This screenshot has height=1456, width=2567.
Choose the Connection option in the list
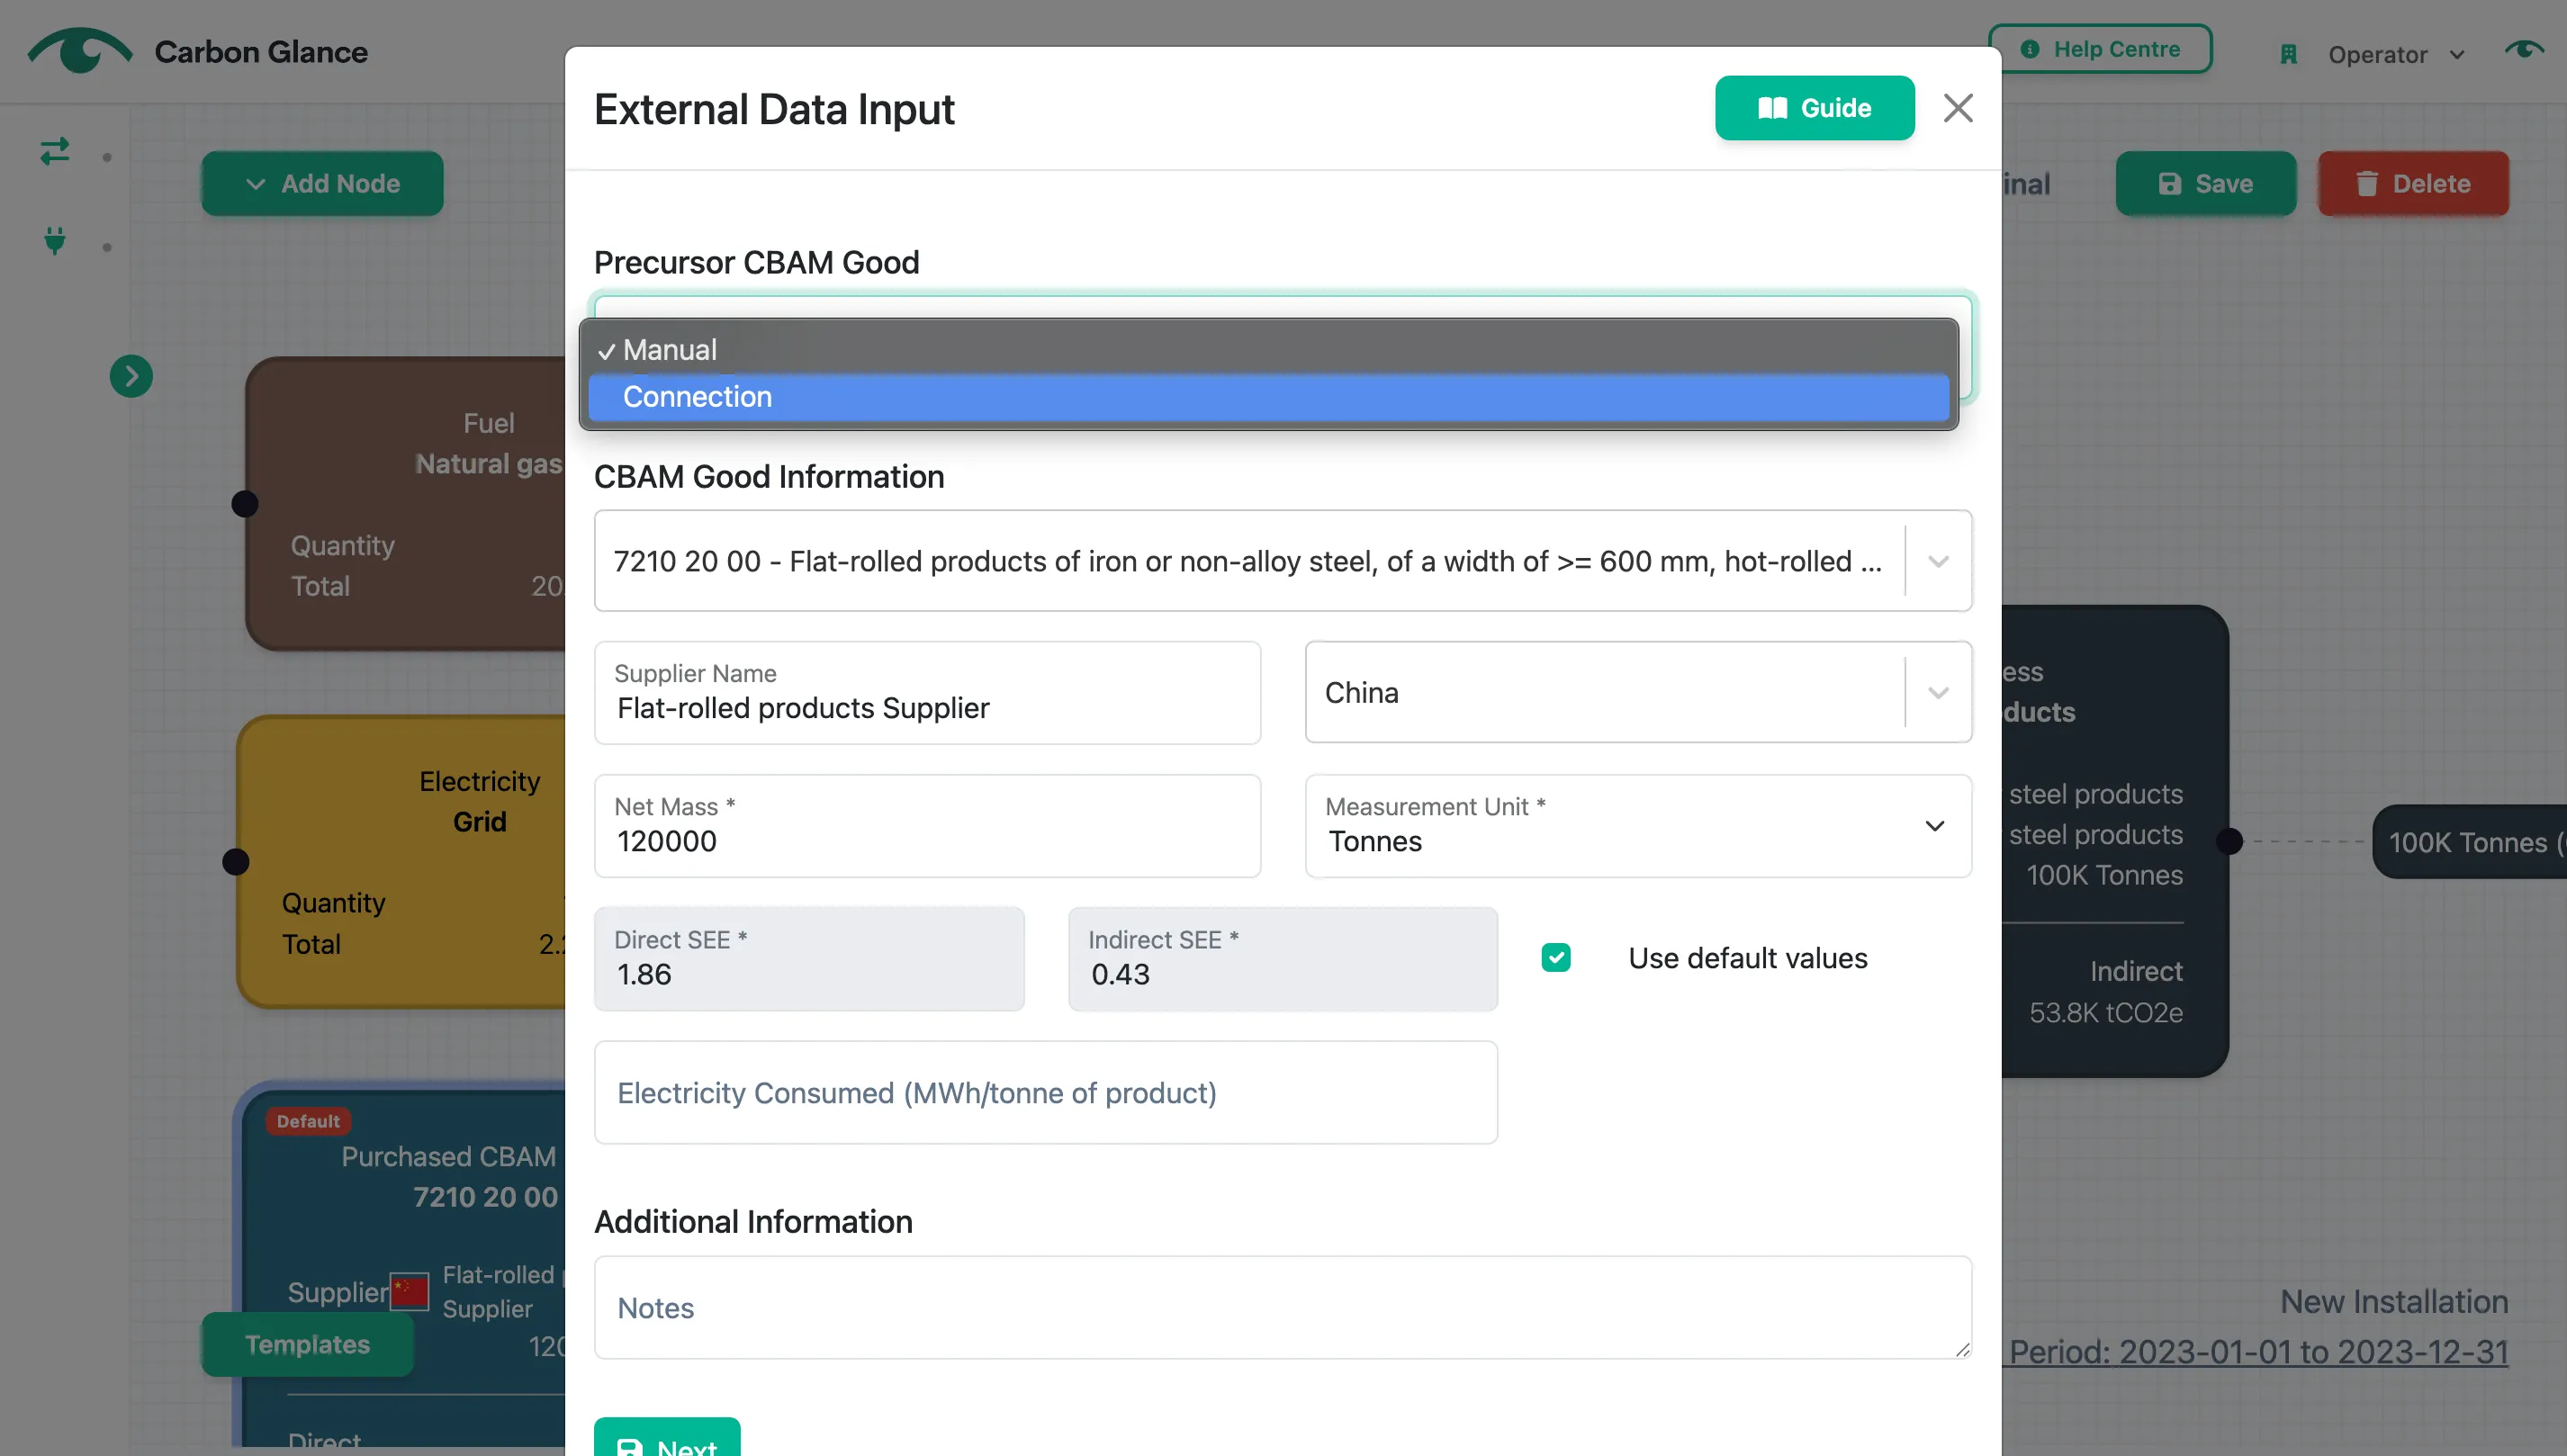pyautogui.click(x=1268, y=397)
